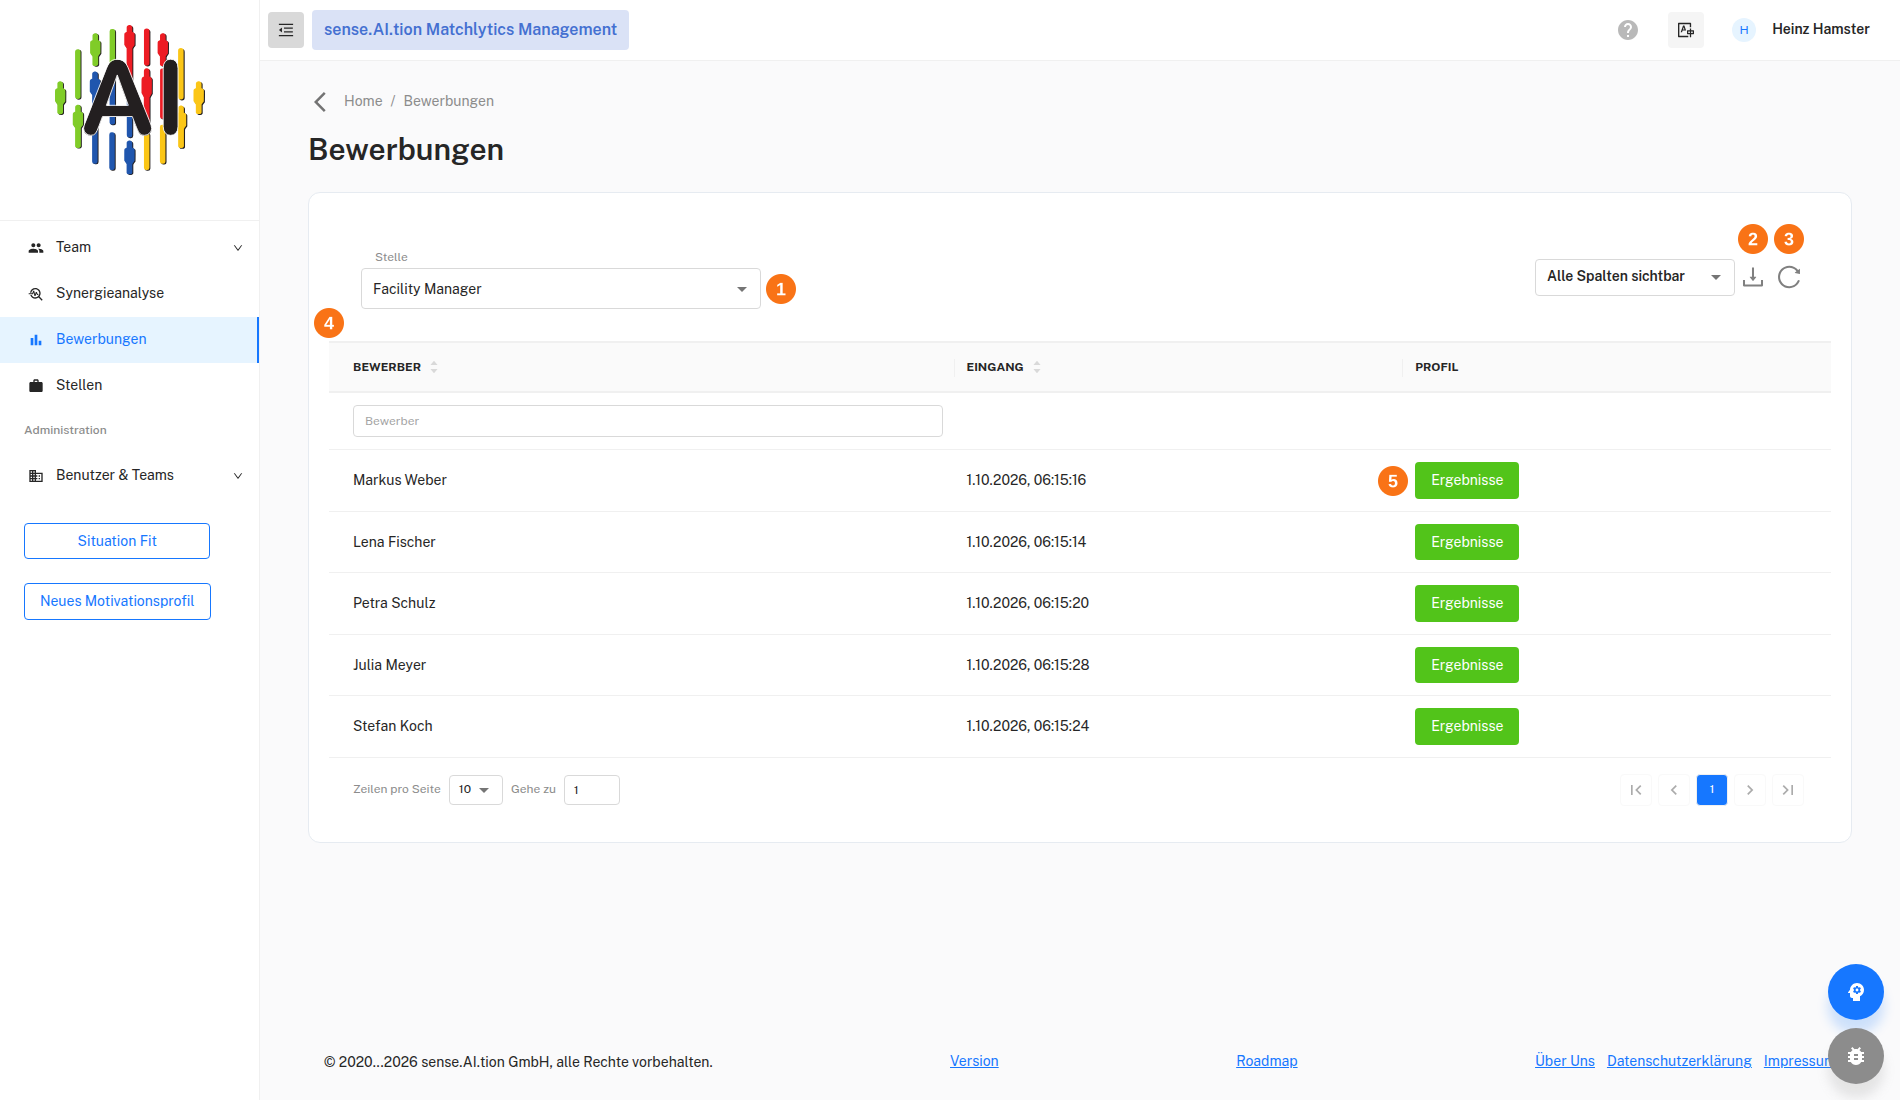Viewport: 1900px width, 1100px height.
Task: Open Synergieanalyse in the sidebar
Action: tap(130, 293)
